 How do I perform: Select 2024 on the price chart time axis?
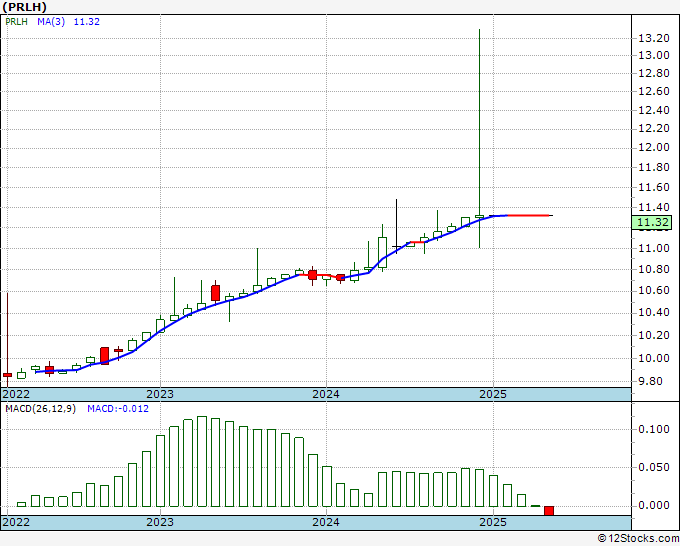pos(325,394)
